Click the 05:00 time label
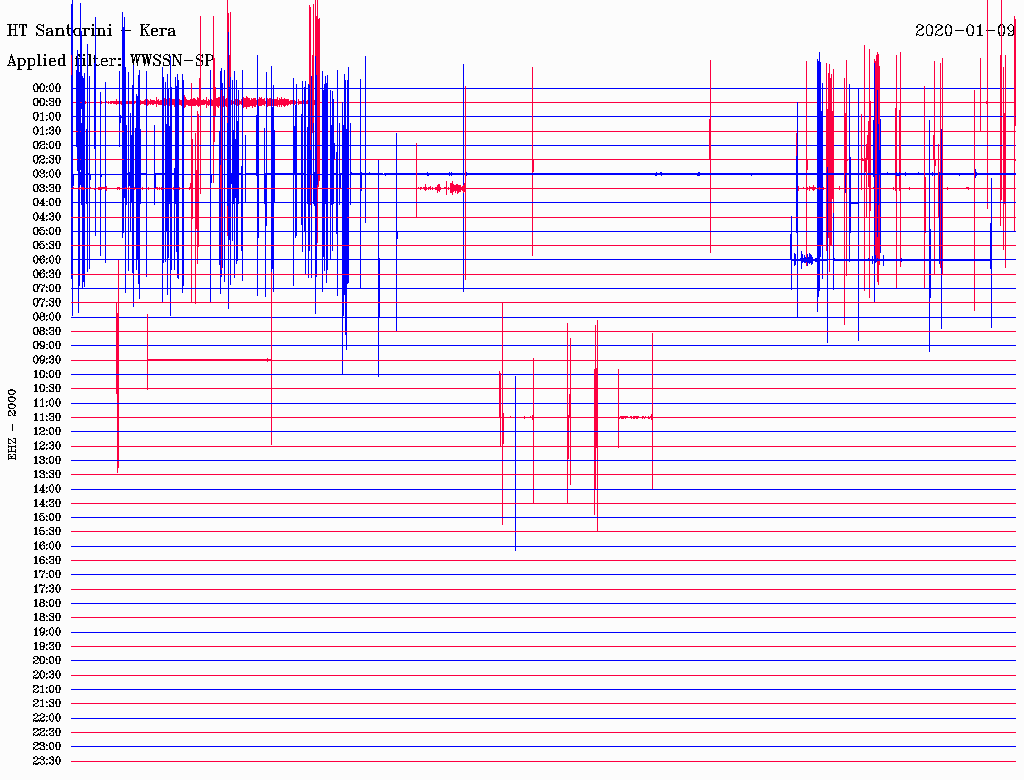The height and width of the screenshot is (780, 1024). (47, 231)
